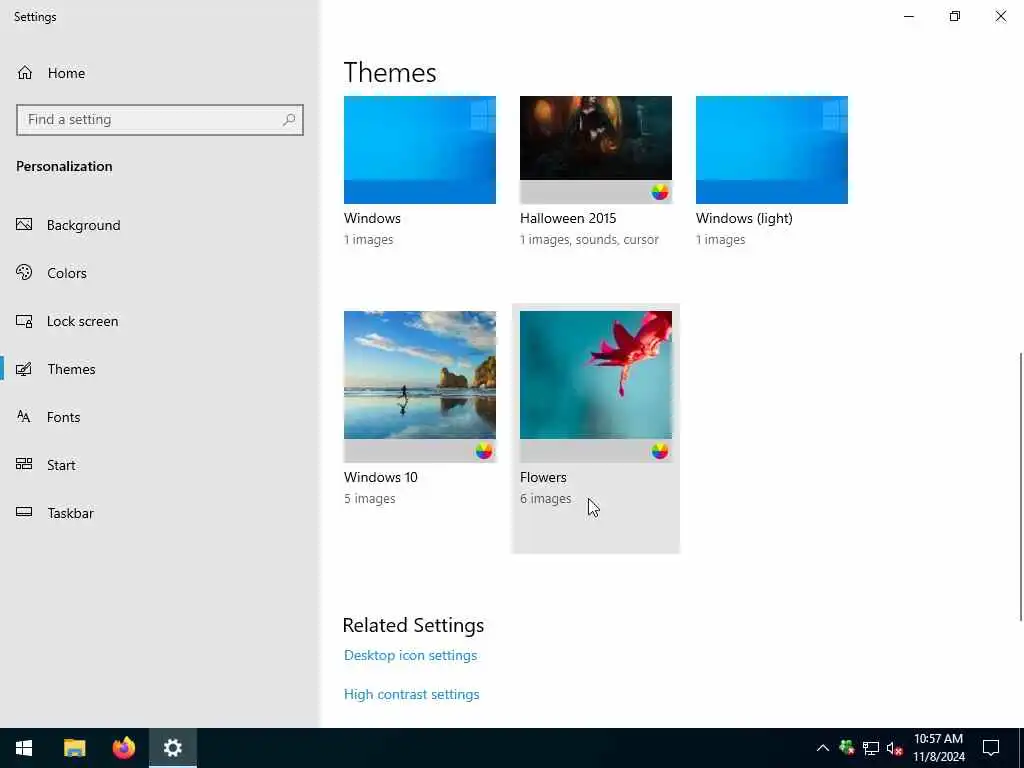Go to Colors settings
Image resolution: width=1024 pixels, height=768 pixels.
[x=67, y=273]
